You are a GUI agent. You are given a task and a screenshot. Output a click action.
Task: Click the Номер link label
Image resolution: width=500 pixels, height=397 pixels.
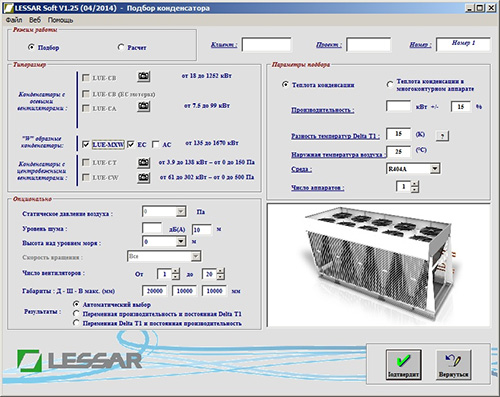pyautogui.click(x=420, y=45)
